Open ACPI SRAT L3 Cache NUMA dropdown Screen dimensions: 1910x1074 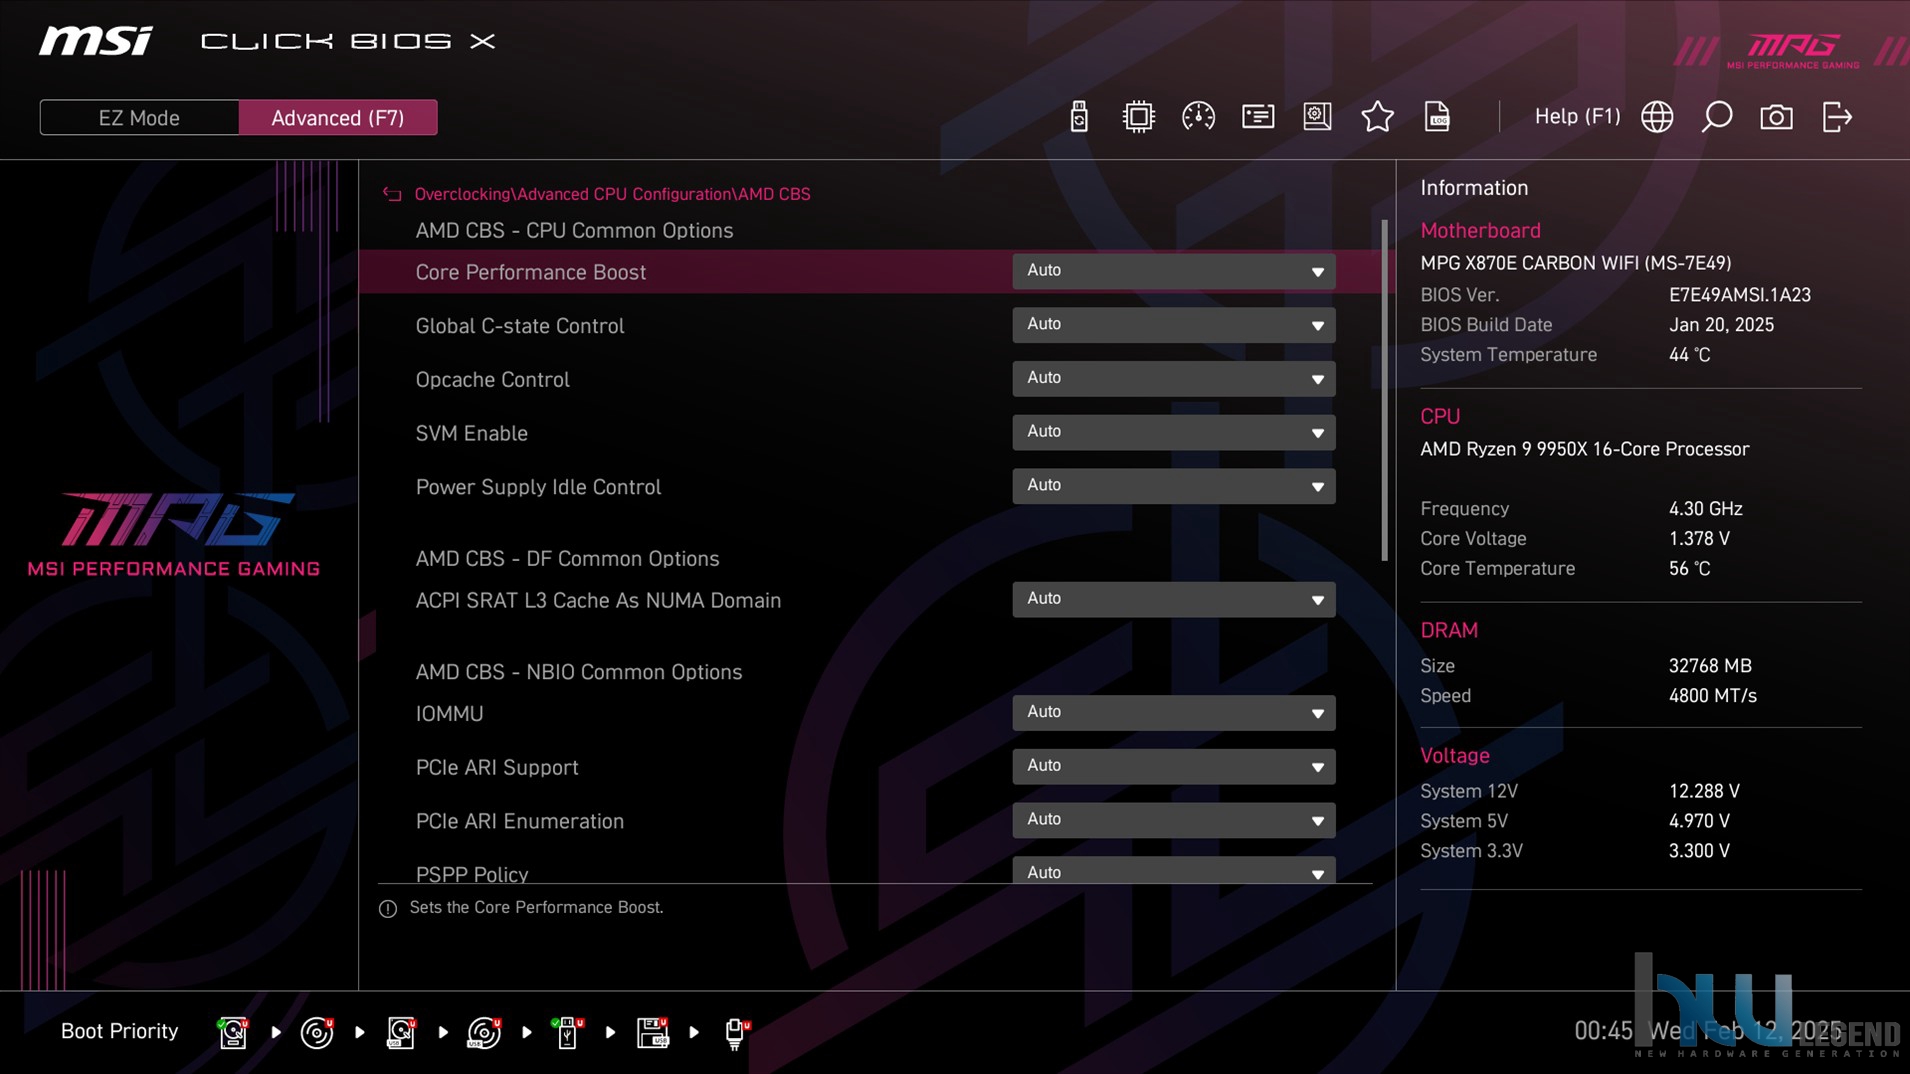point(1173,599)
